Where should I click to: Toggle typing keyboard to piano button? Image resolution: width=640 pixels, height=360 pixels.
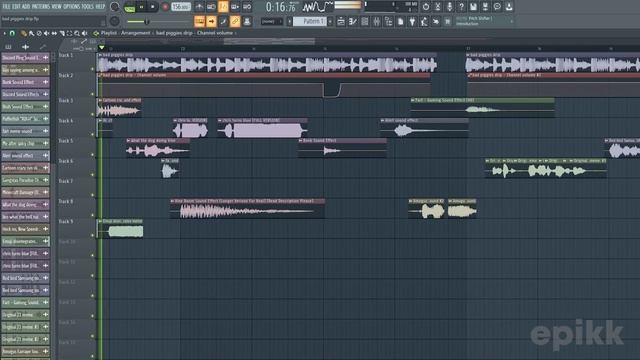click(x=199, y=21)
